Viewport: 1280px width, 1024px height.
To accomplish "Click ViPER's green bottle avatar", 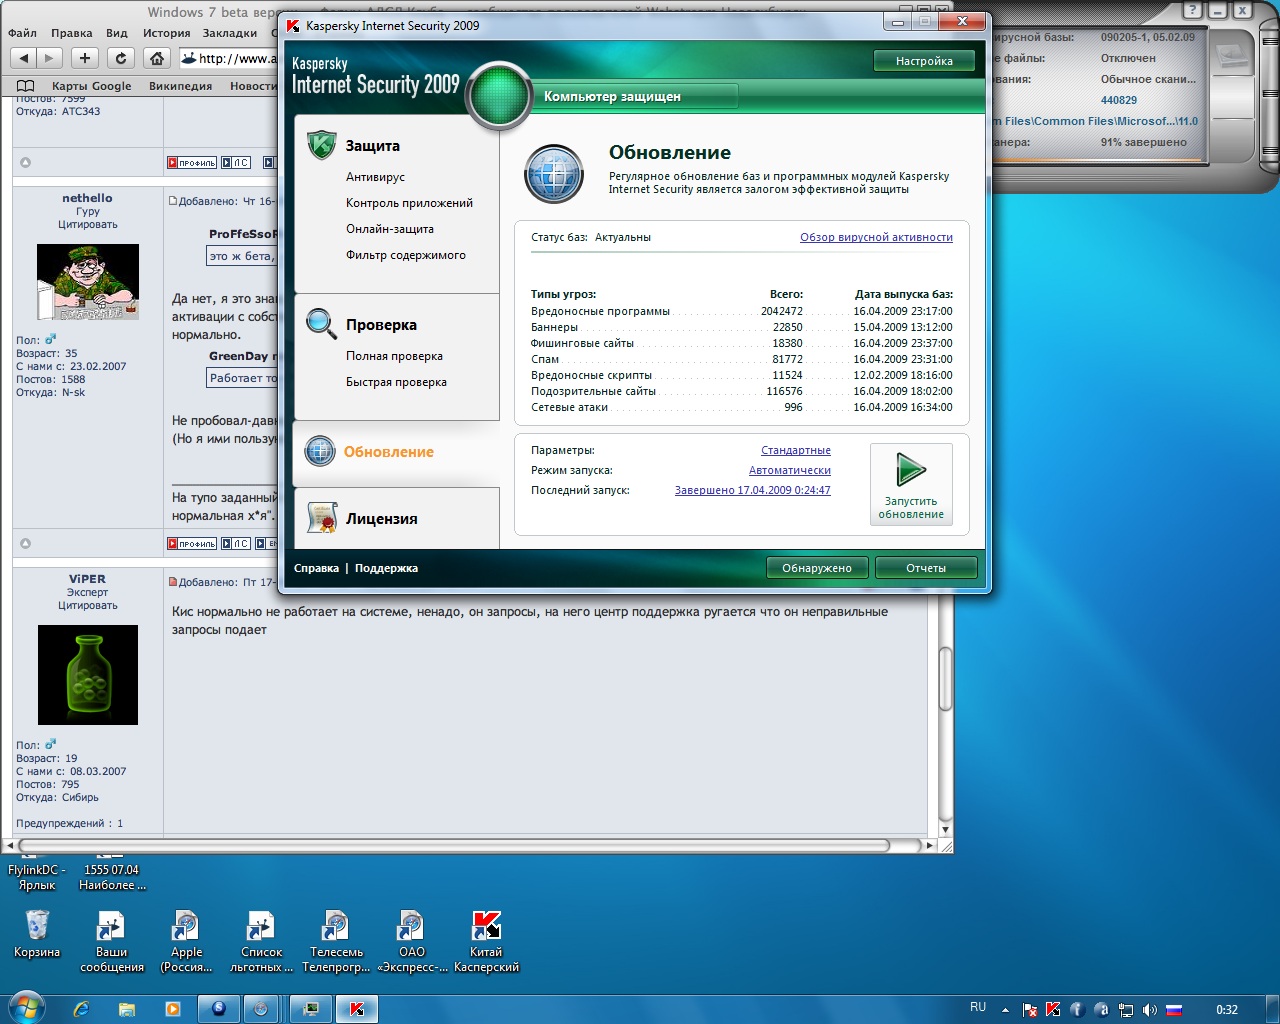I will click(88, 675).
